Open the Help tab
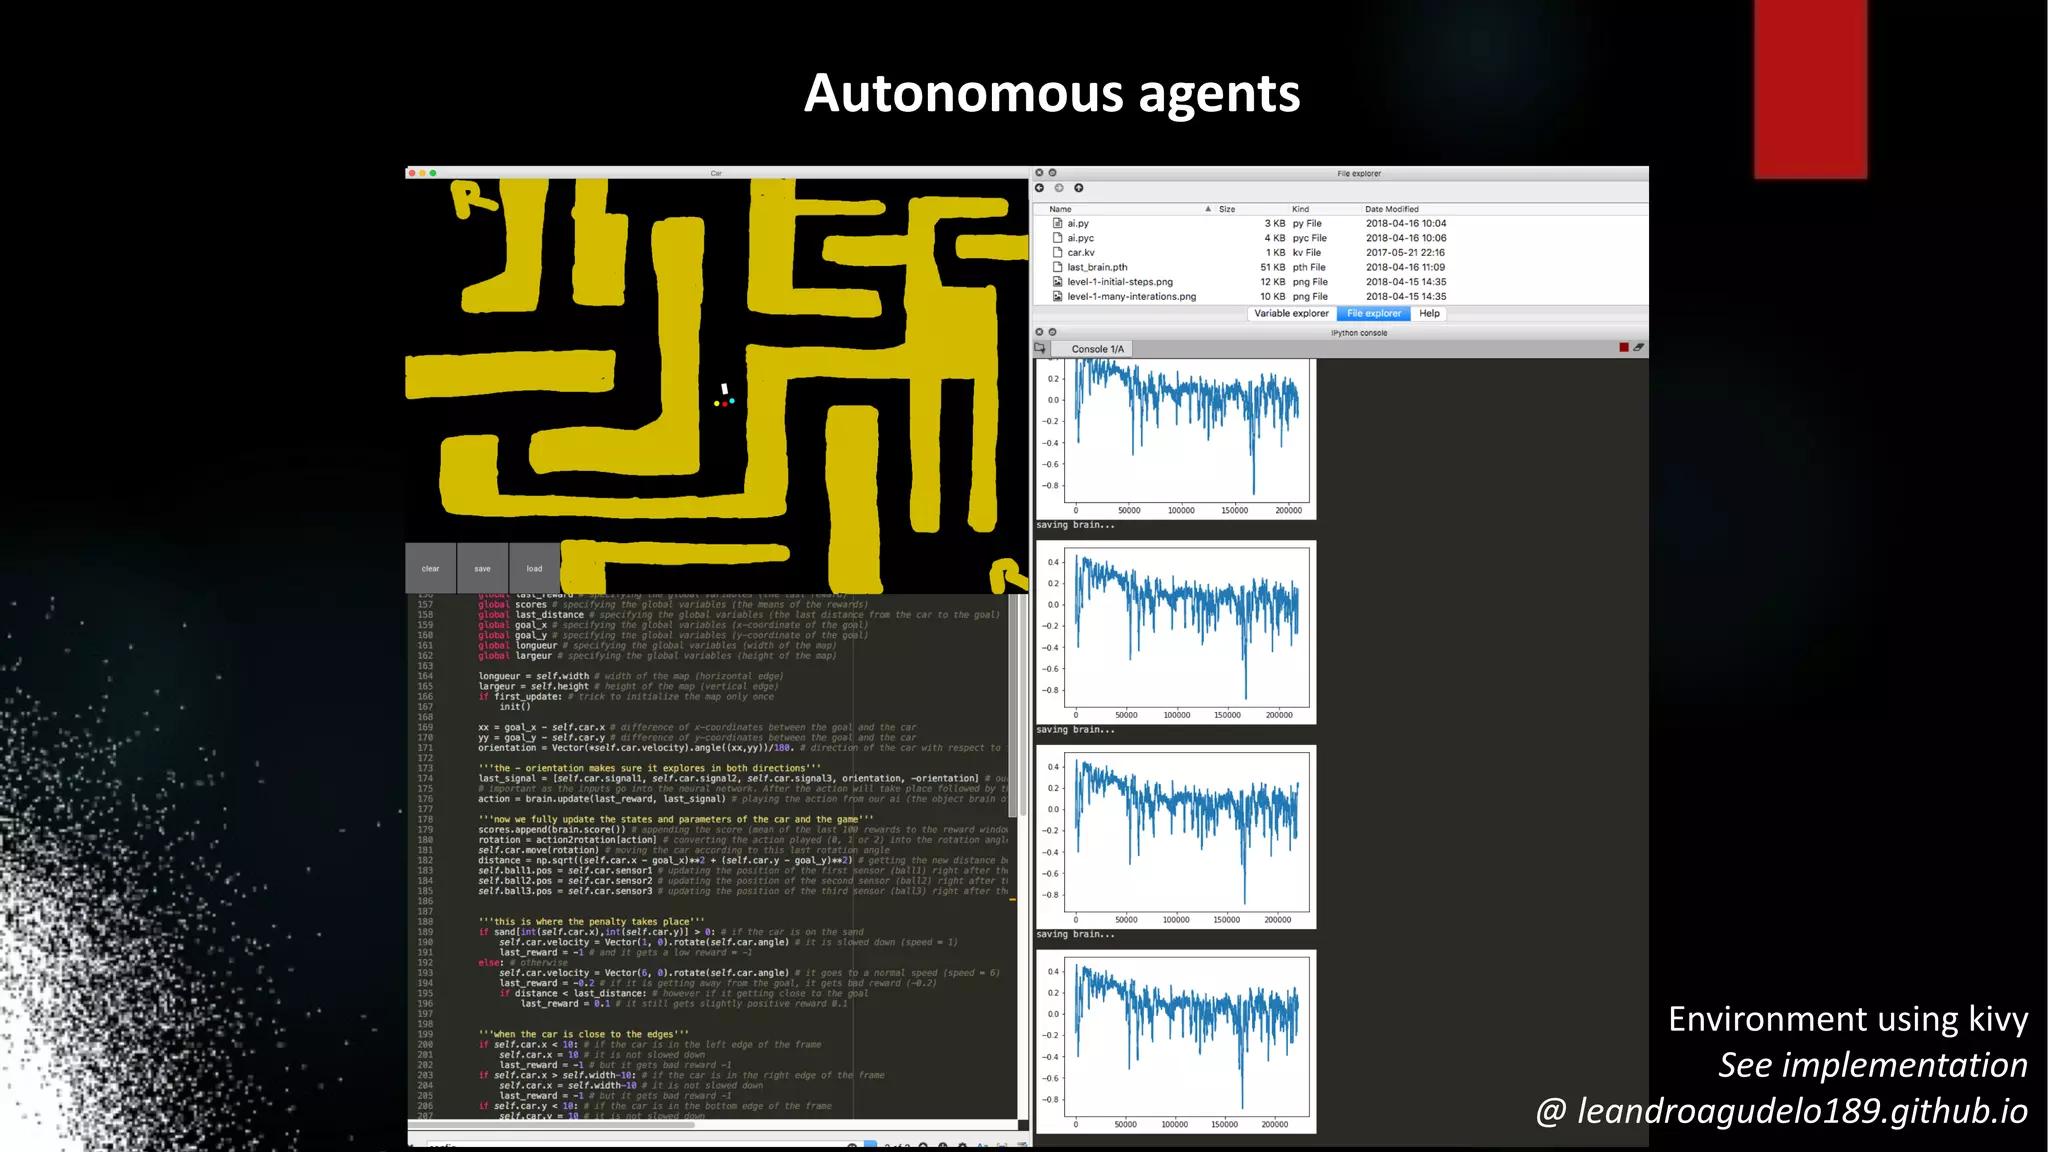 1429,314
